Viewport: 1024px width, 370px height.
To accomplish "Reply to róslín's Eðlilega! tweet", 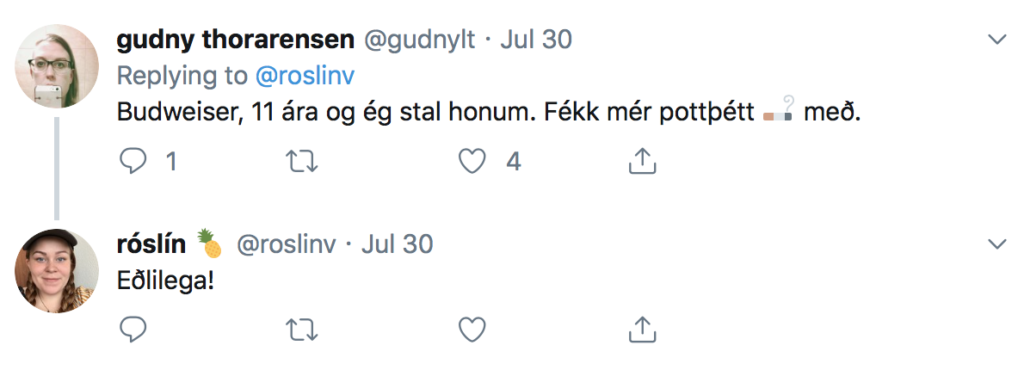I will click(x=133, y=330).
